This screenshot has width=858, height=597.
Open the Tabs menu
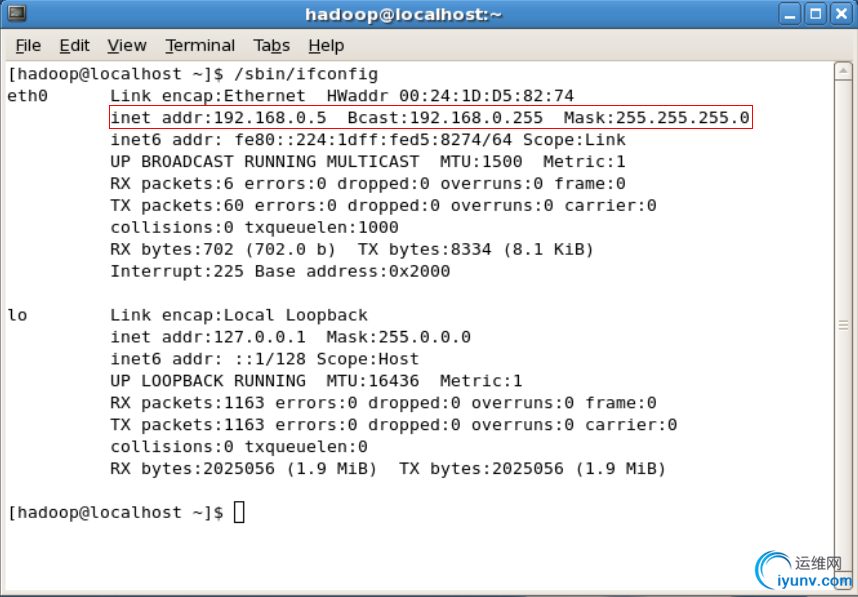[271, 45]
